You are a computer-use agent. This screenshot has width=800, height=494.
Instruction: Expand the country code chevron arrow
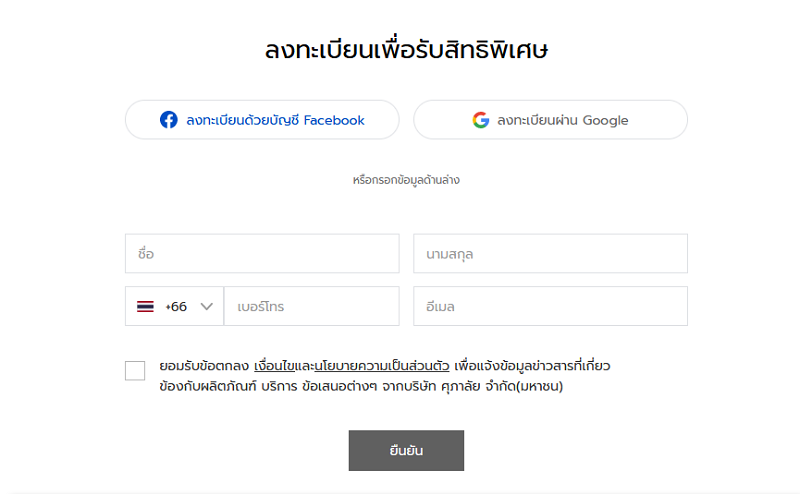(x=207, y=307)
